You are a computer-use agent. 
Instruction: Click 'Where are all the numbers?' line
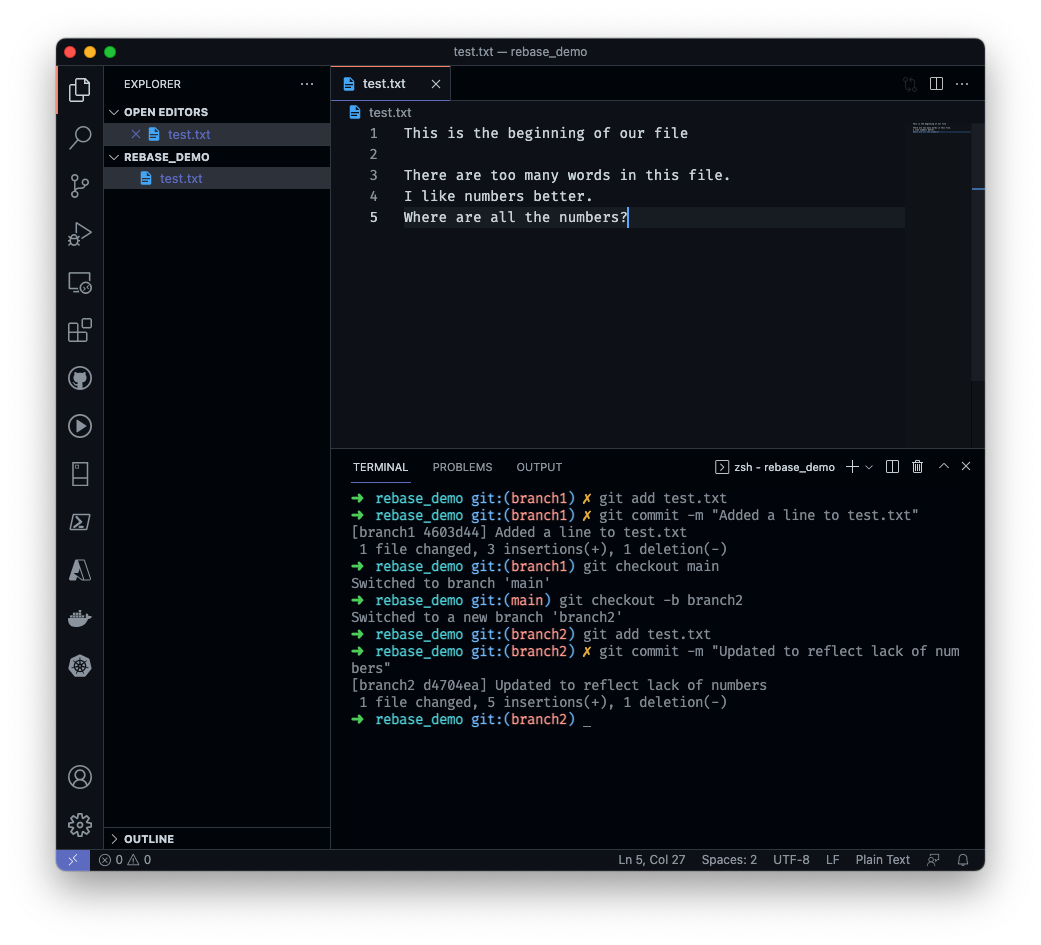pos(516,218)
